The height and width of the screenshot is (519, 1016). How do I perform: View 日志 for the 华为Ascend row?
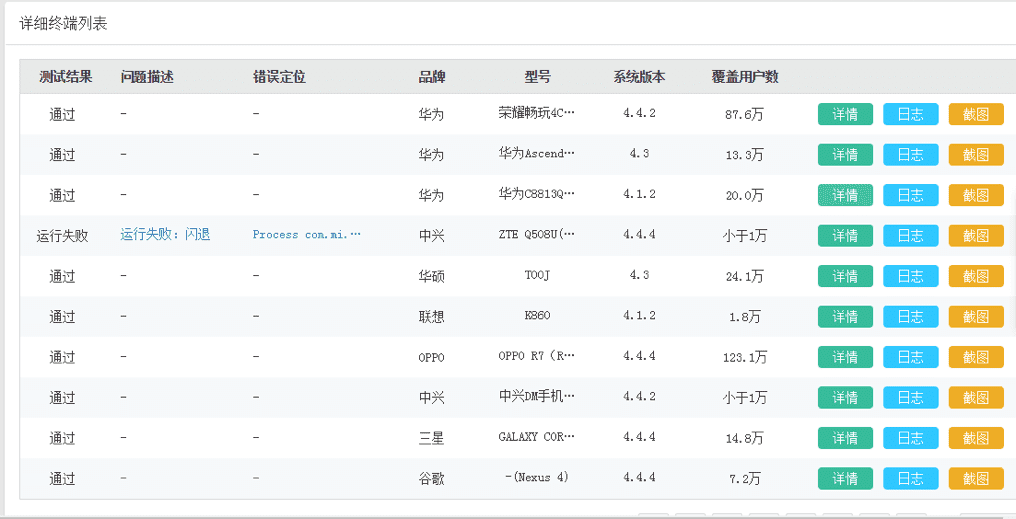(910, 155)
